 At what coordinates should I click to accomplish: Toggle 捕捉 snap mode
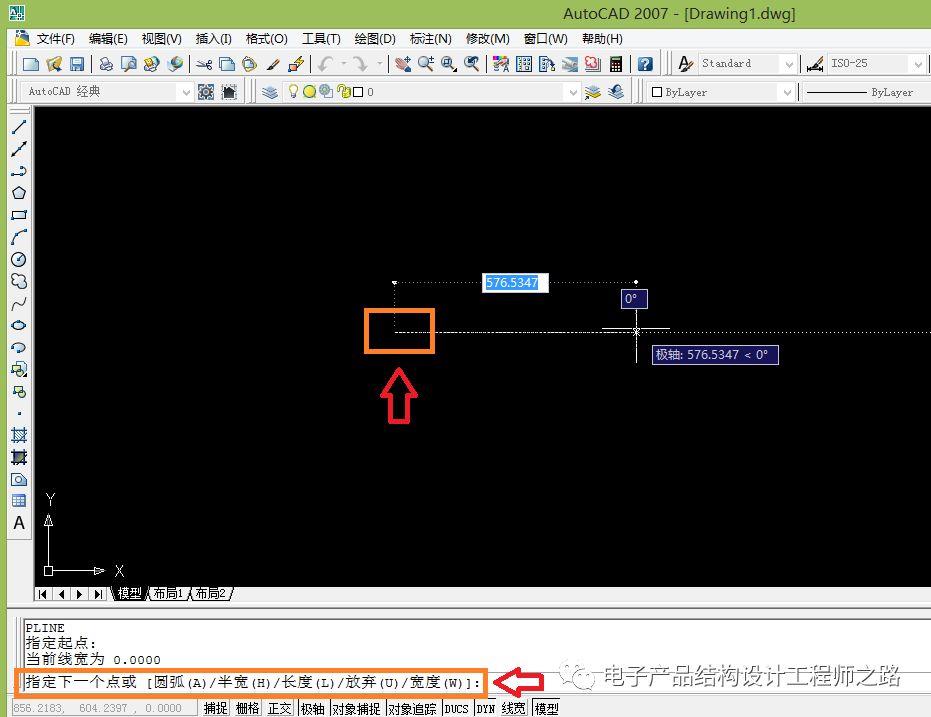click(x=216, y=708)
